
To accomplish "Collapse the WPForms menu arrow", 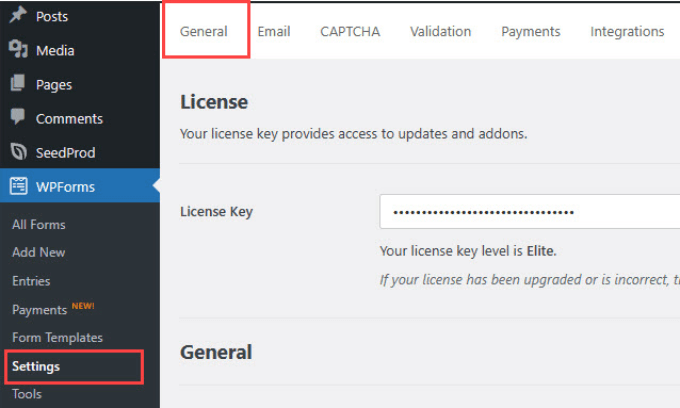I will [x=155, y=186].
